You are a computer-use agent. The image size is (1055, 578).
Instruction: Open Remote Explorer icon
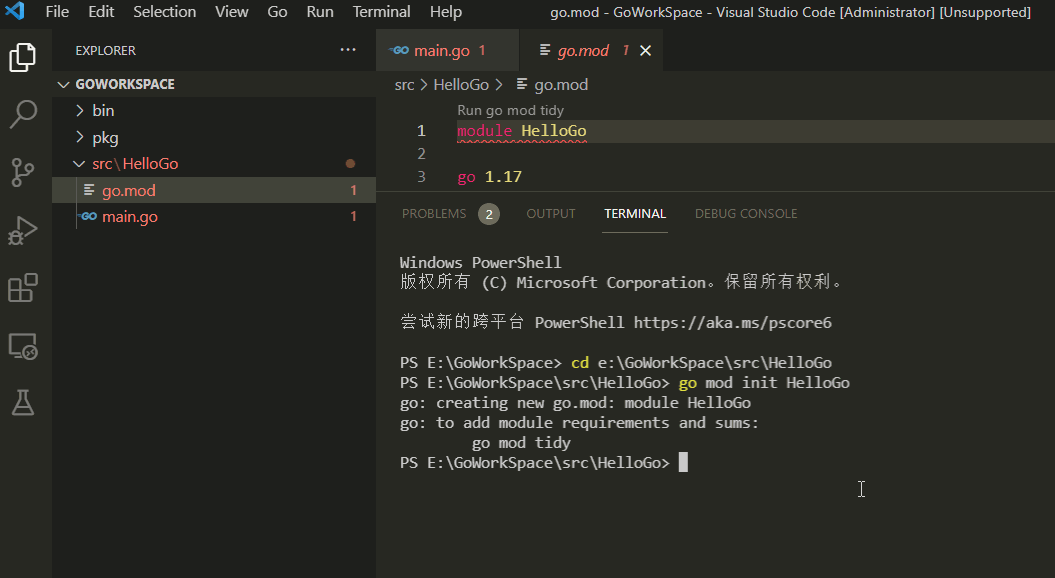pos(23,346)
